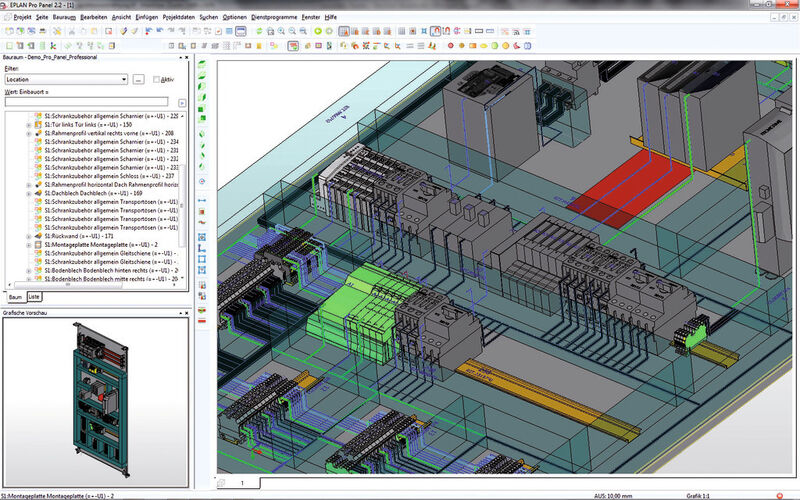800x500 pixels.
Task: Enable the Aktiv filter checkbox
Action: click(156, 78)
